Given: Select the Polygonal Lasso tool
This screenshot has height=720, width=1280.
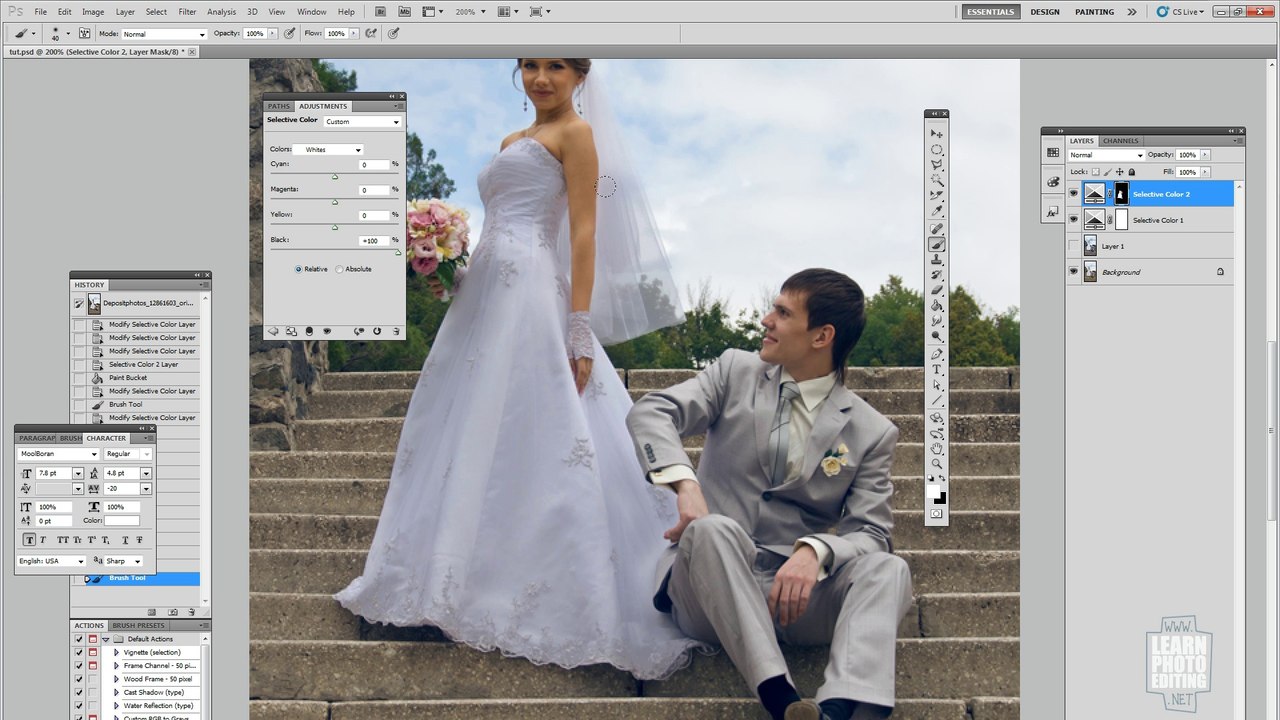Looking at the screenshot, I should tap(937, 164).
